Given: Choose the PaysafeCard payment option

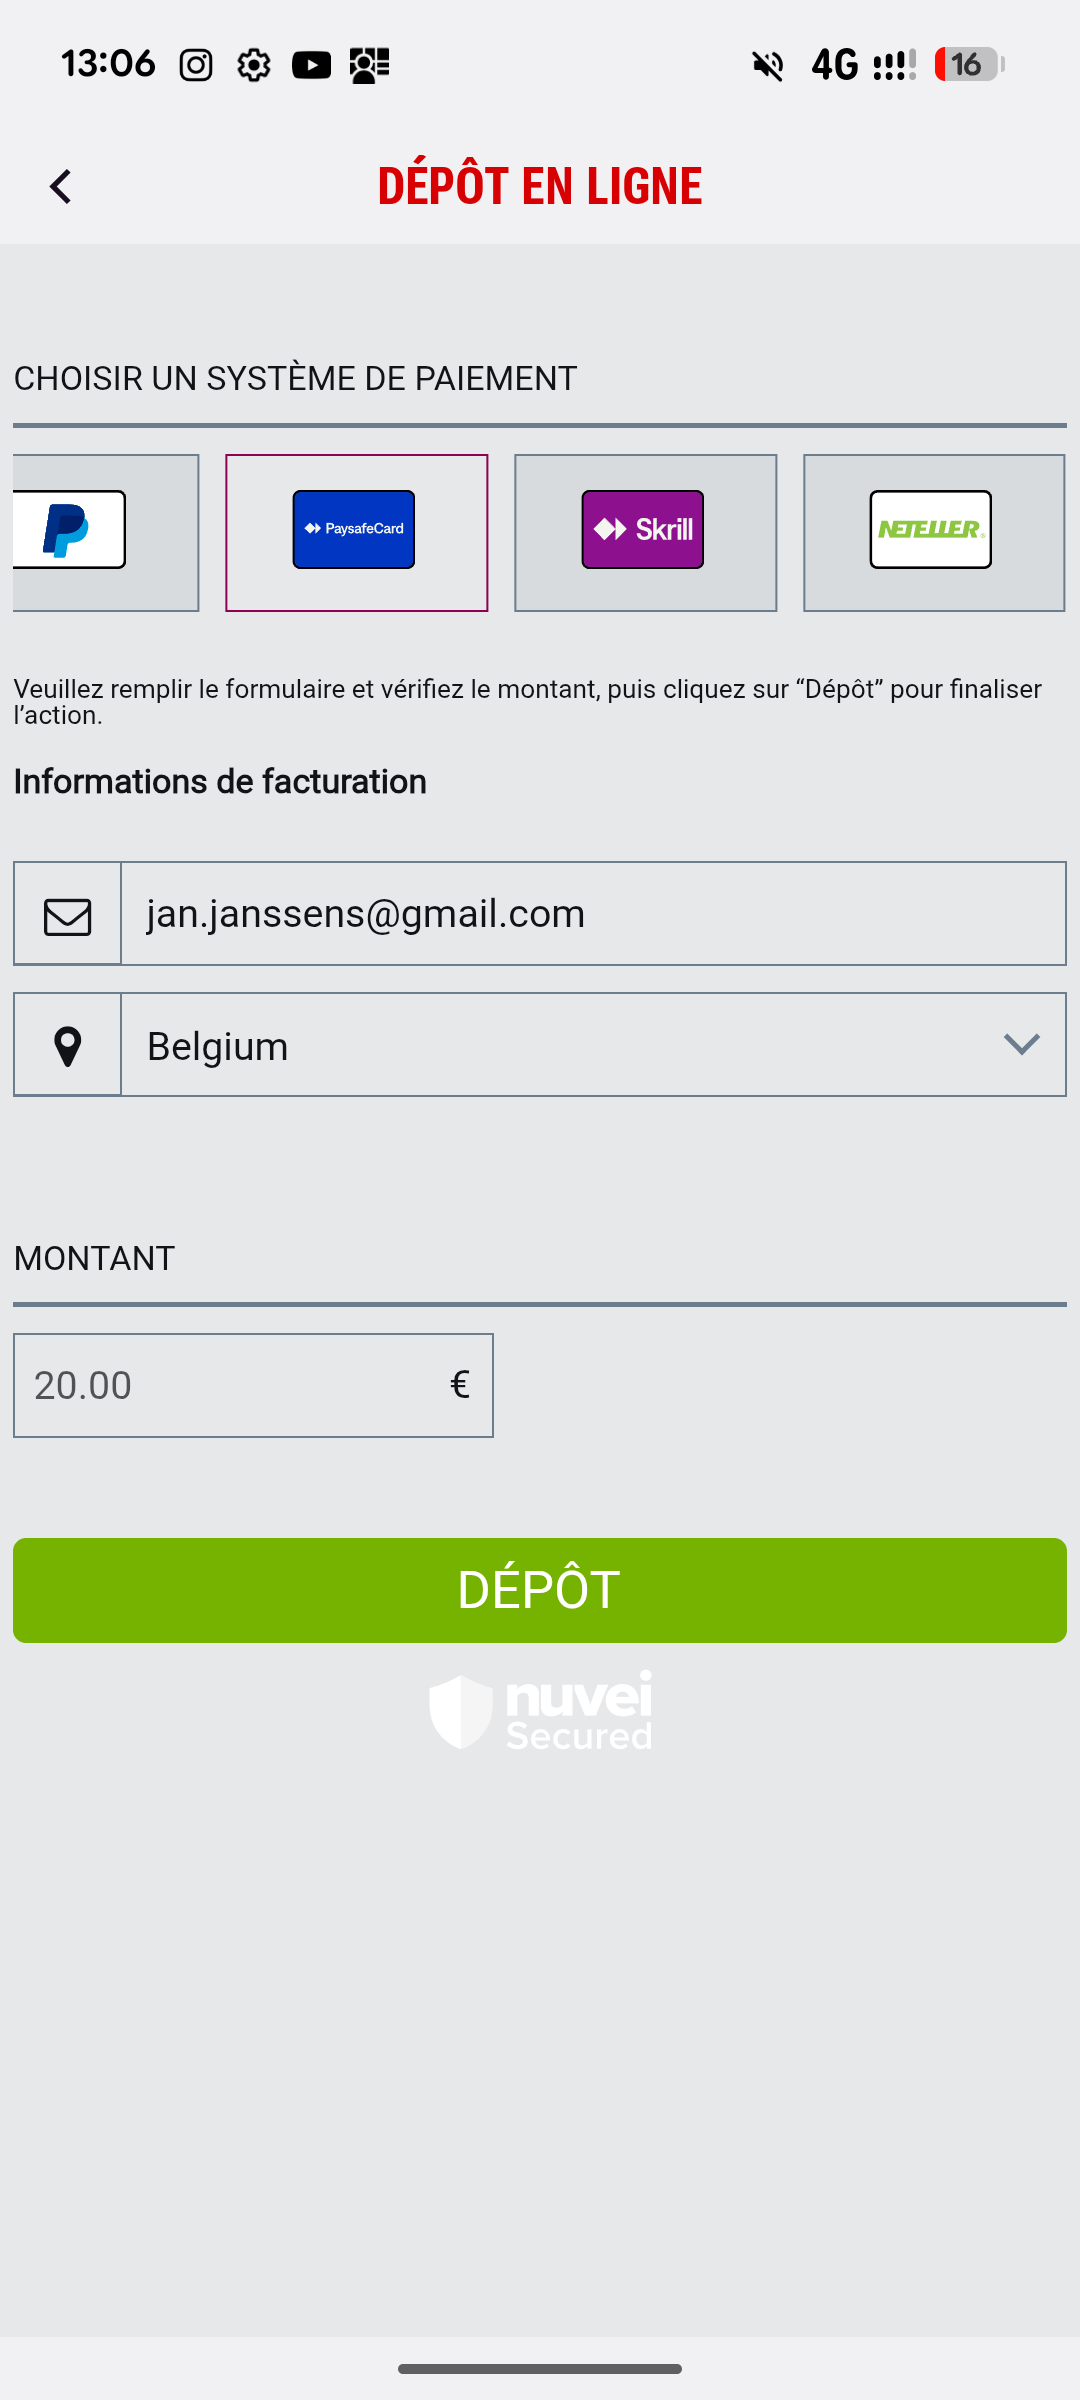Looking at the screenshot, I should click(x=355, y=531).
